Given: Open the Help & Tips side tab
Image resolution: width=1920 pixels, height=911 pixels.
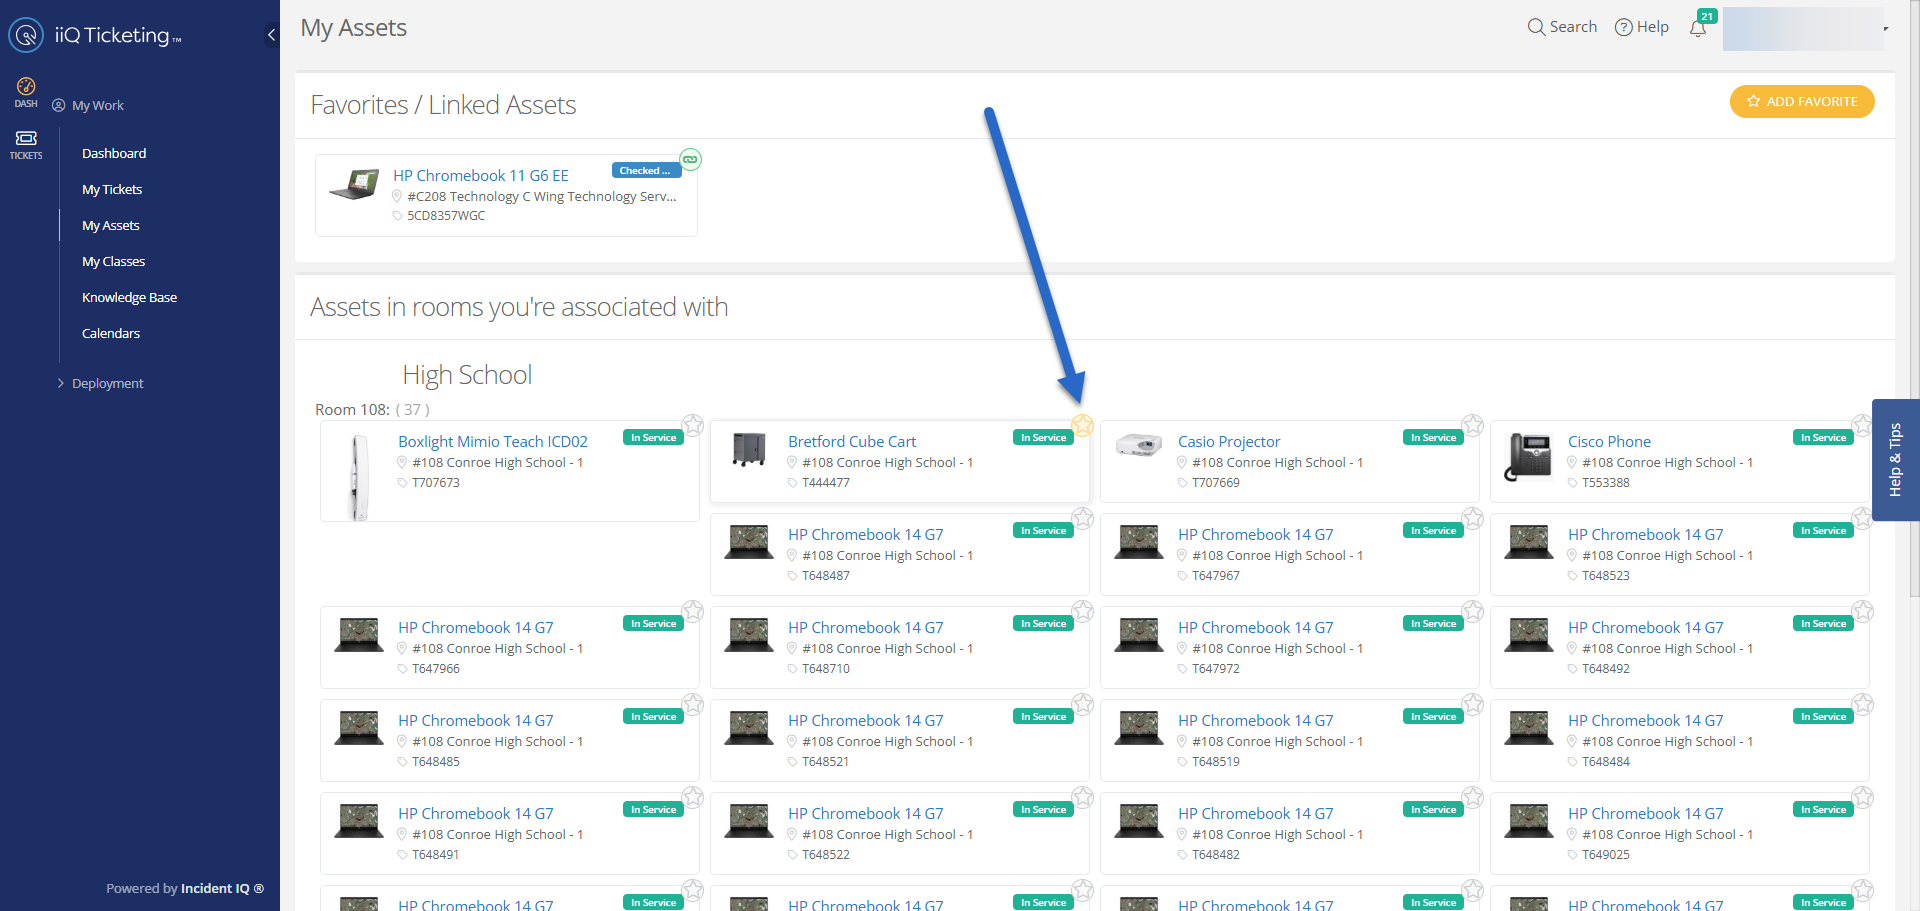Looking at the screenshot, I should (1895, 460).
